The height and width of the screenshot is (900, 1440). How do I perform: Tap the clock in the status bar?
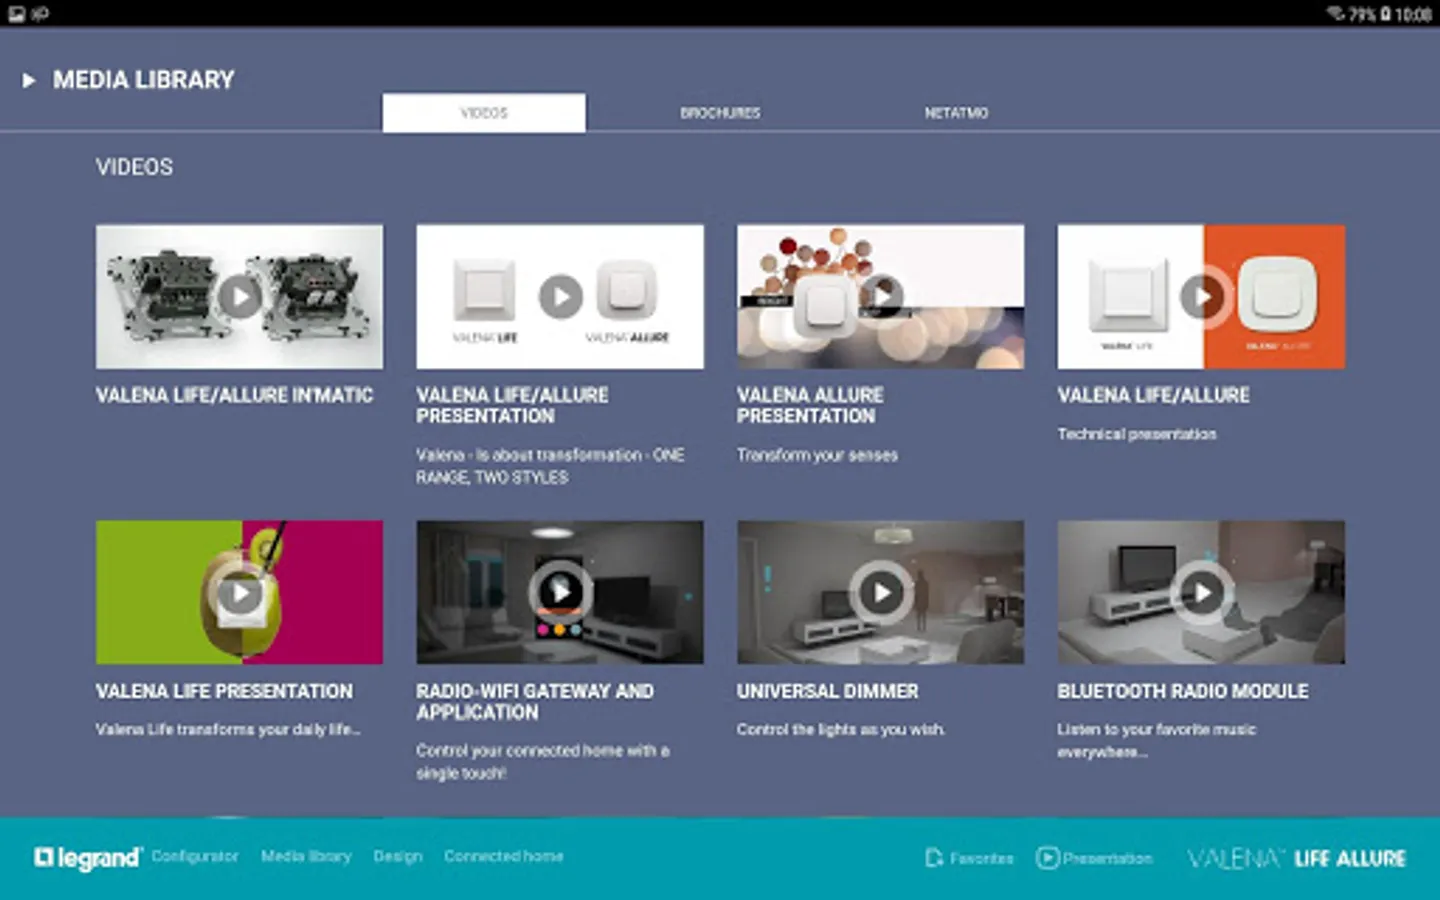pos(1413,14)
